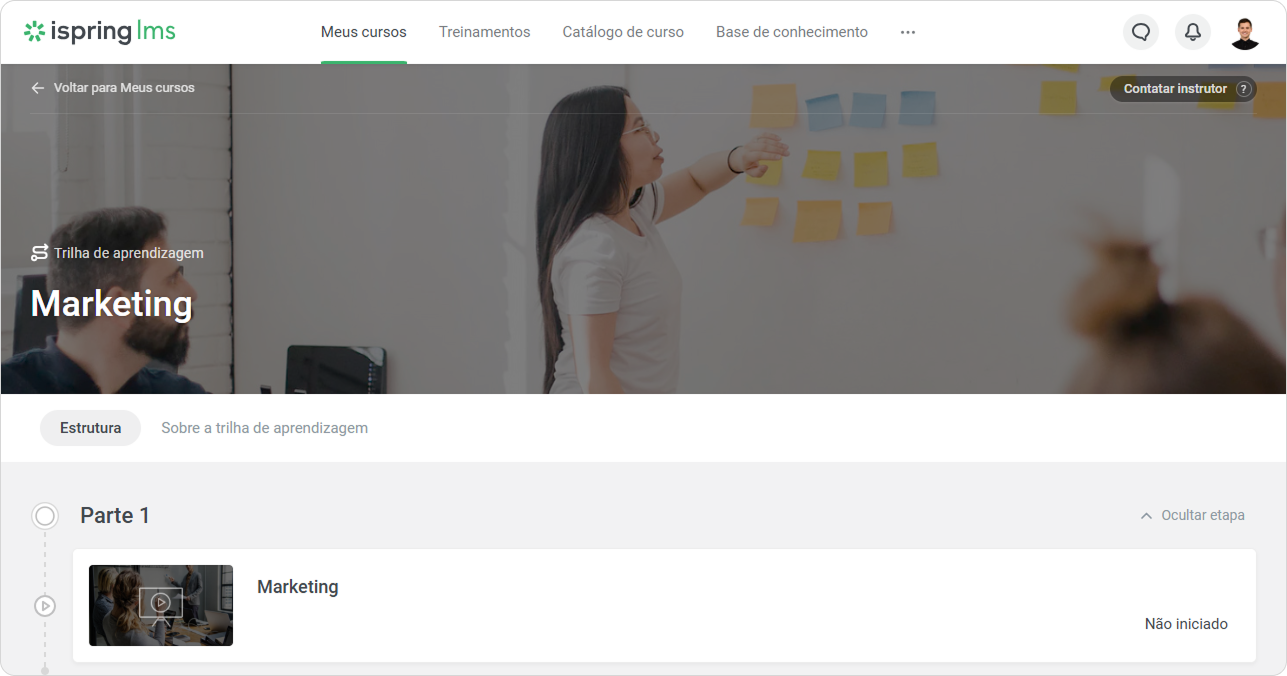The image size is (1287, 676).
Task: Open the more options ellipsis menu
Action: 908,32
